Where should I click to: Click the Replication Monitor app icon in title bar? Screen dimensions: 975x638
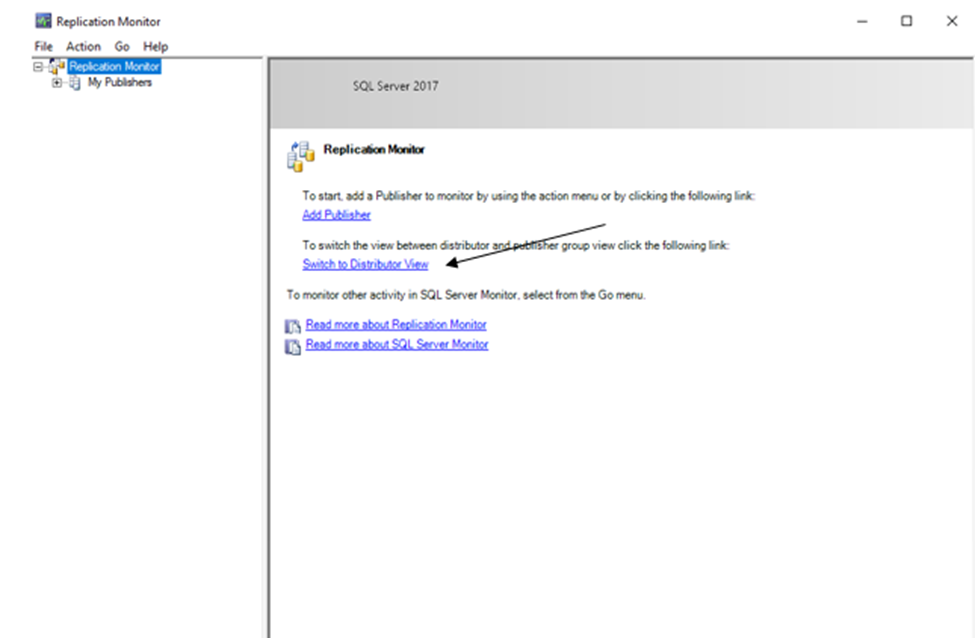43,21
